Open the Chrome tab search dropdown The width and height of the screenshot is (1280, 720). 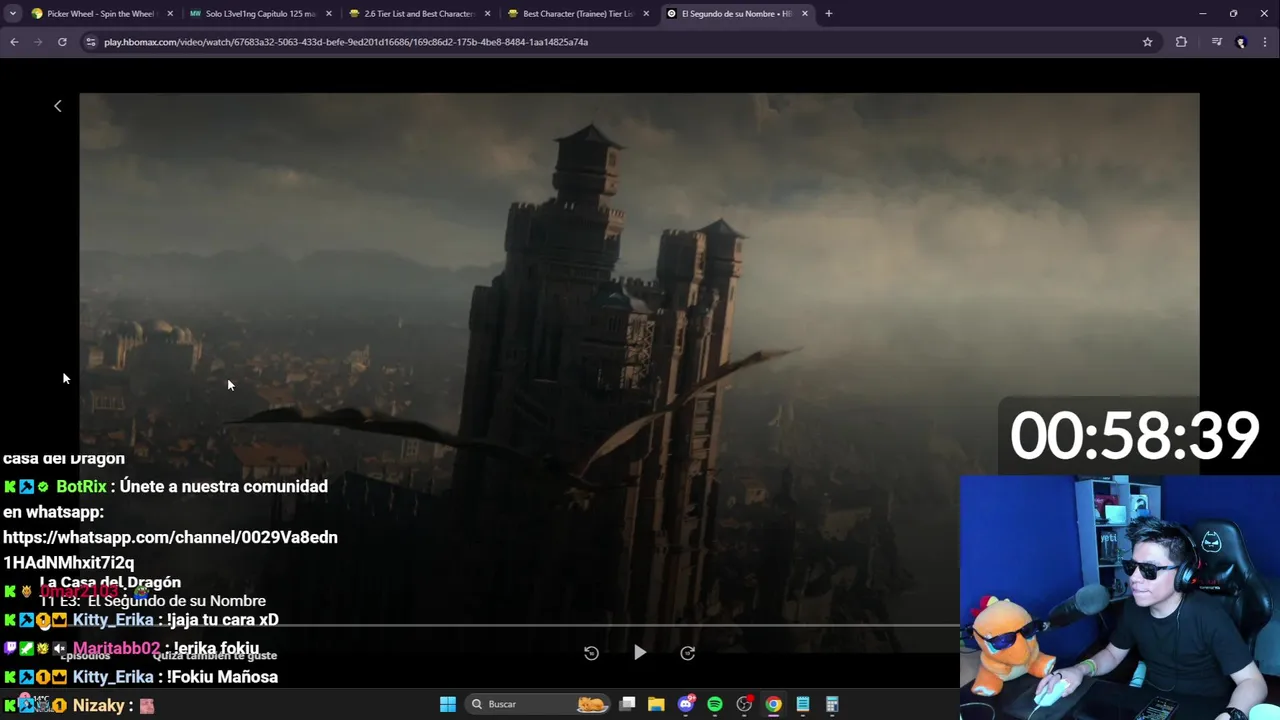pos(13,14)
